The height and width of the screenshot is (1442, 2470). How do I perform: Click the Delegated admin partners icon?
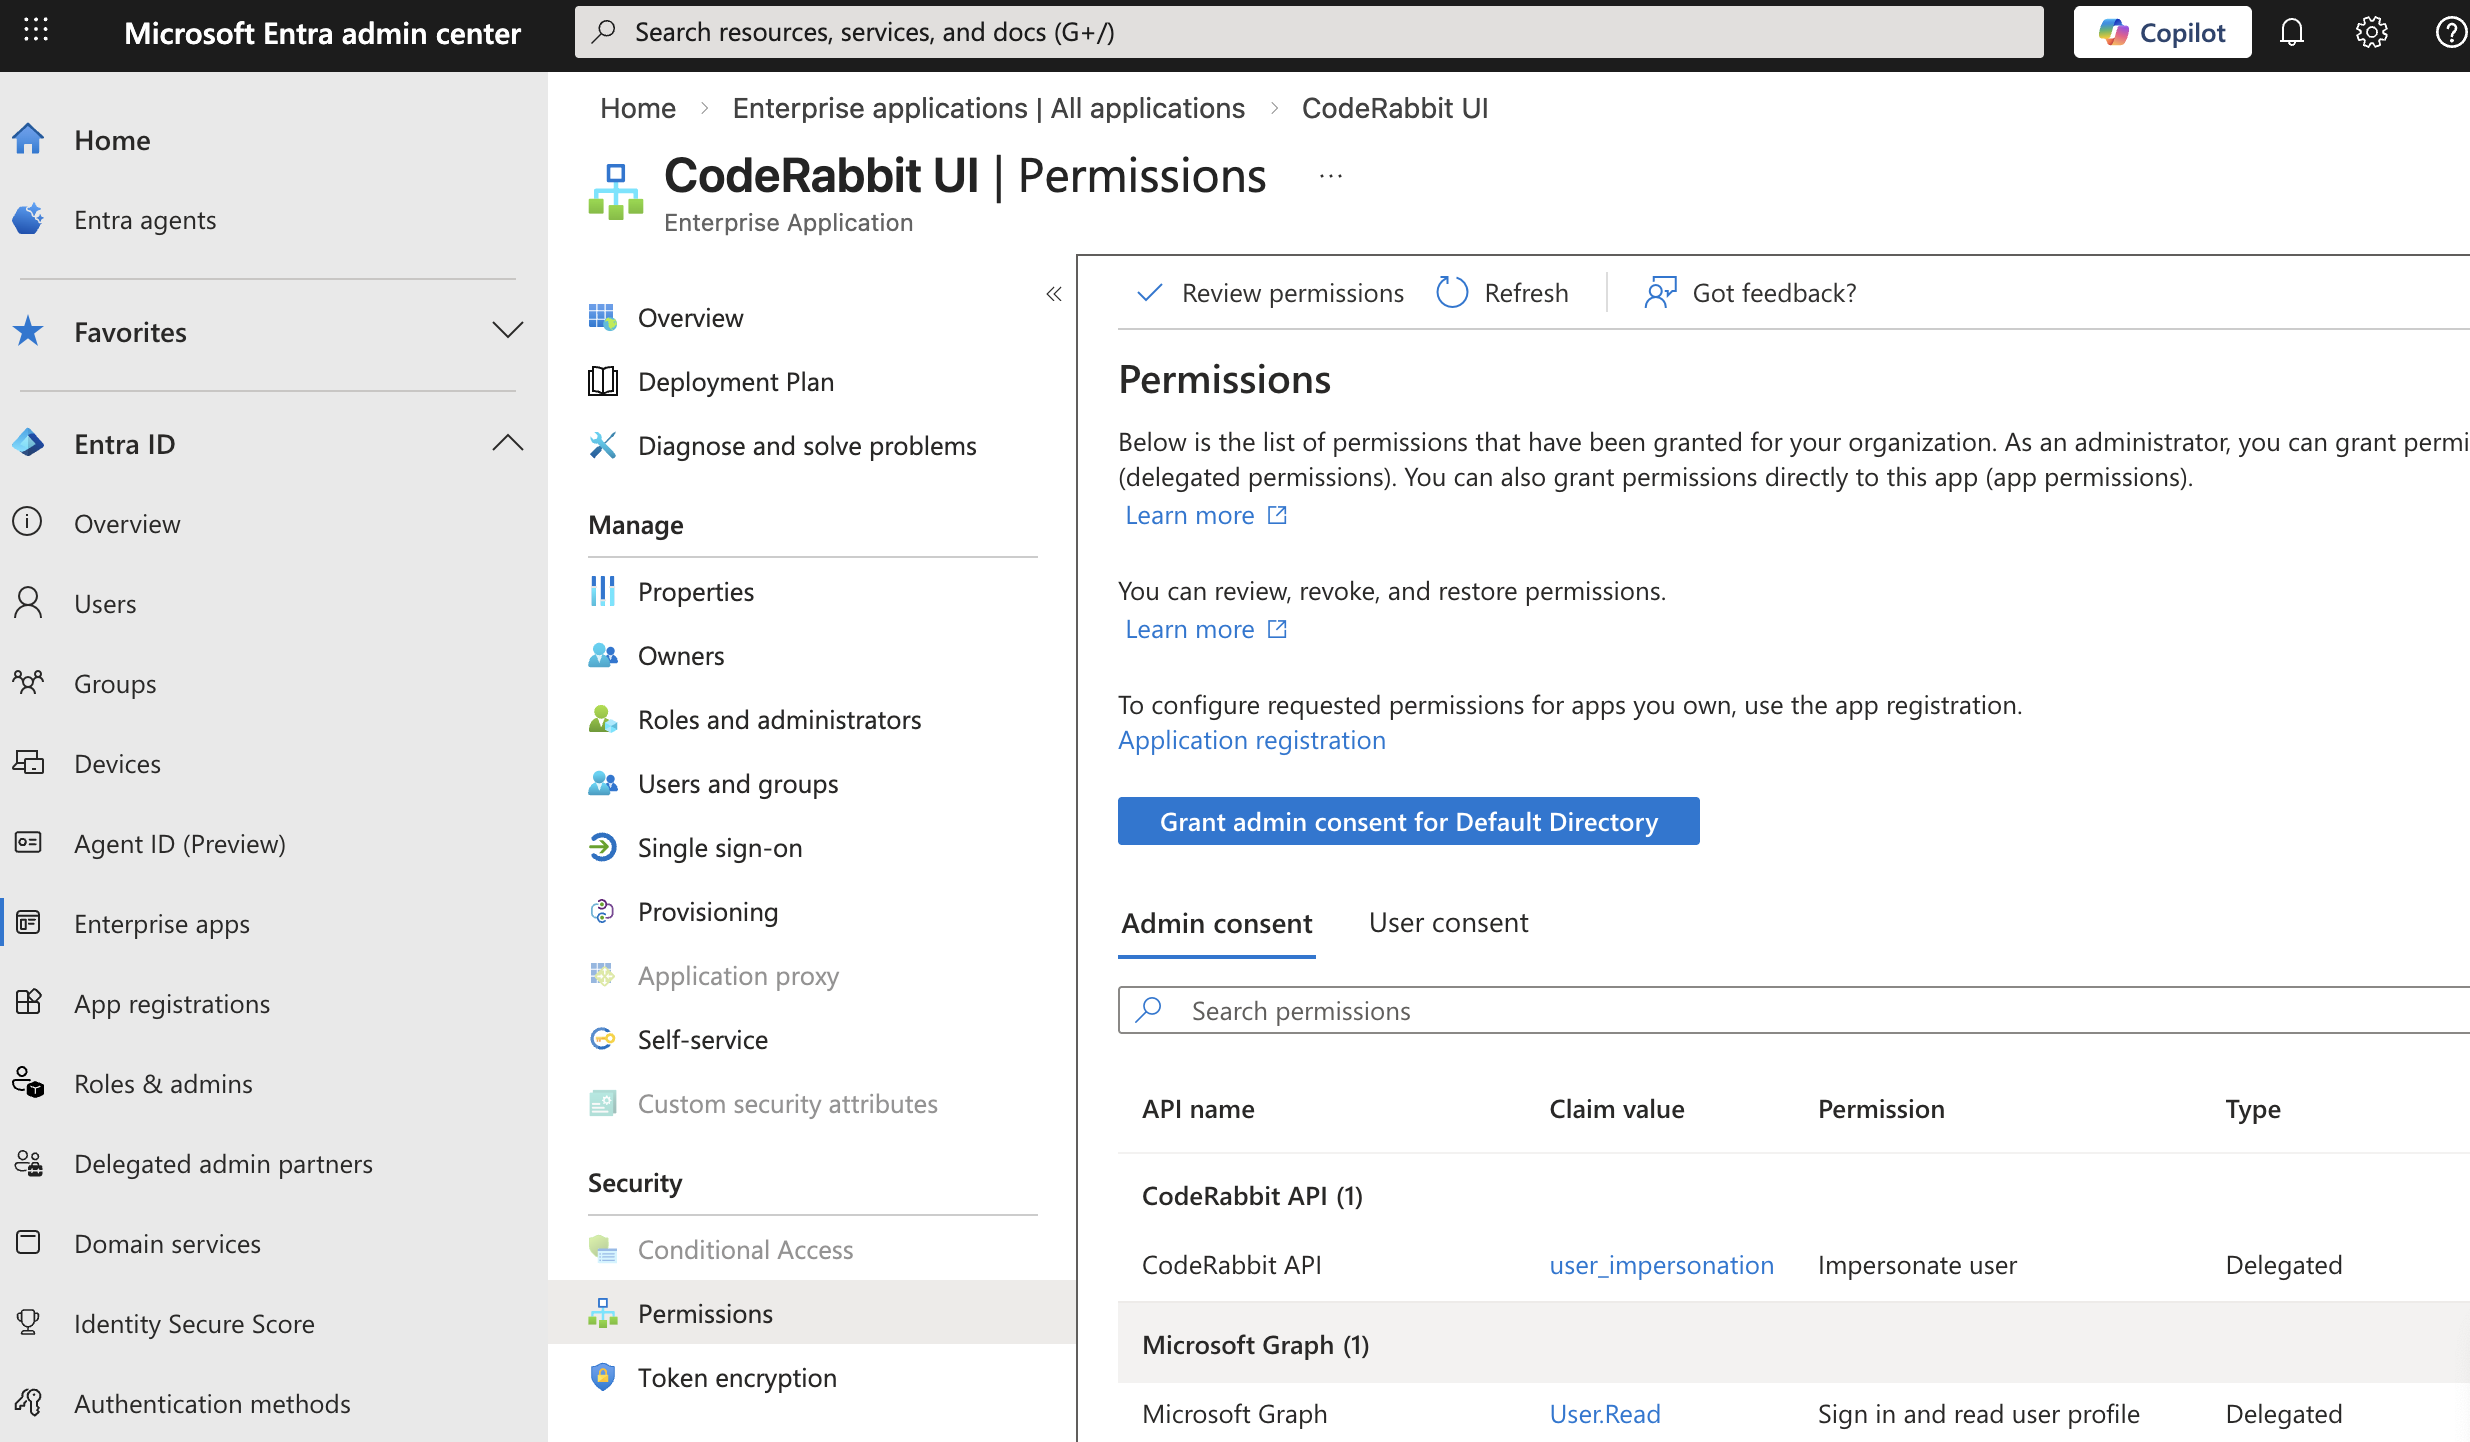click(28, 1163)
